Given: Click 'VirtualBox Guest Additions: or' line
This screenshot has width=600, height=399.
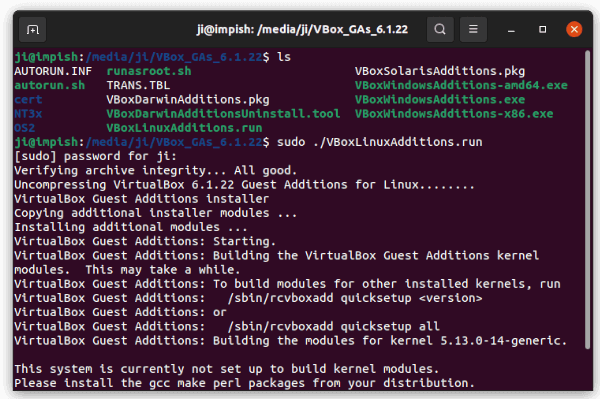Looking at the screenshot, I should [120, 312].
